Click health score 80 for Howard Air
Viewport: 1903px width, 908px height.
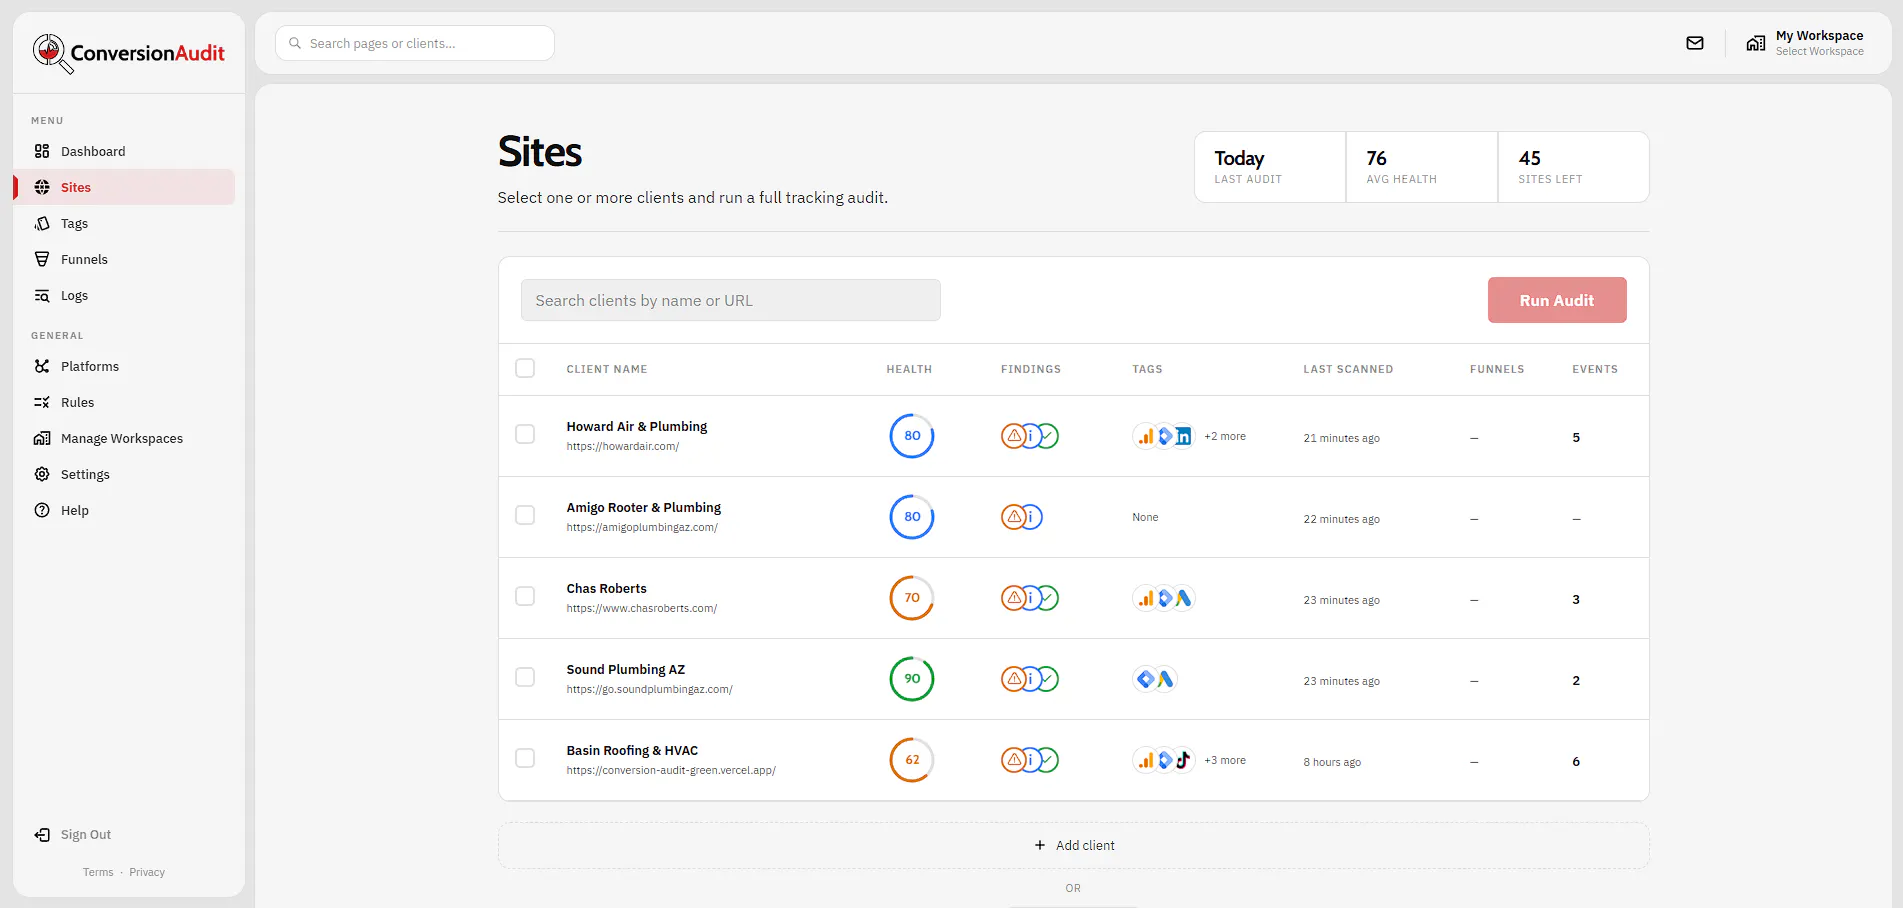912,436
